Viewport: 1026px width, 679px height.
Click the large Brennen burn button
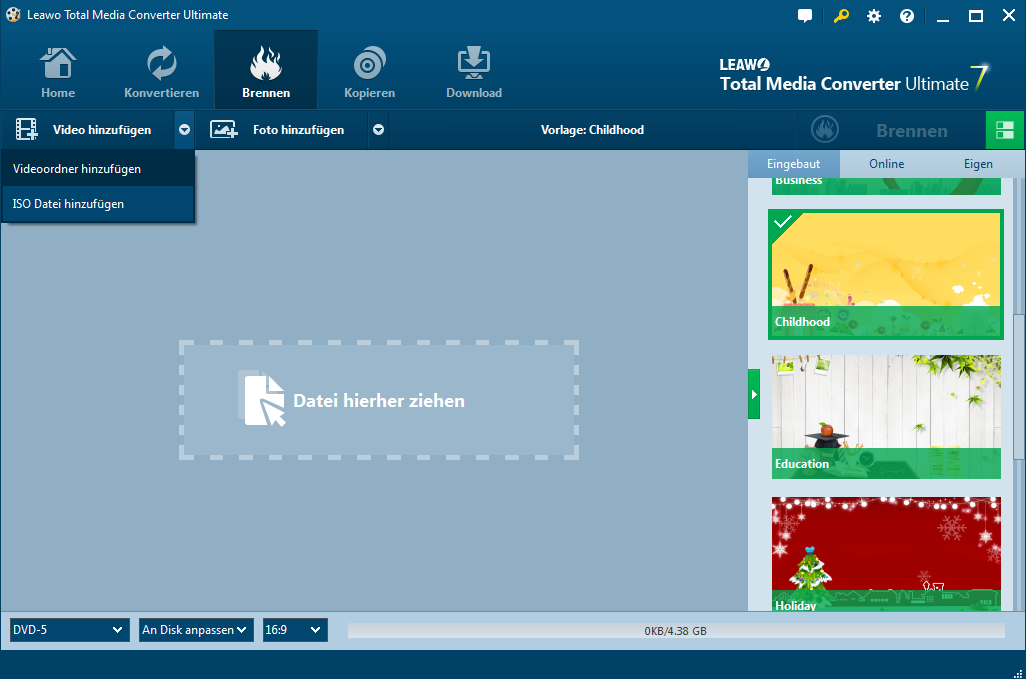(x=892, y=130)
